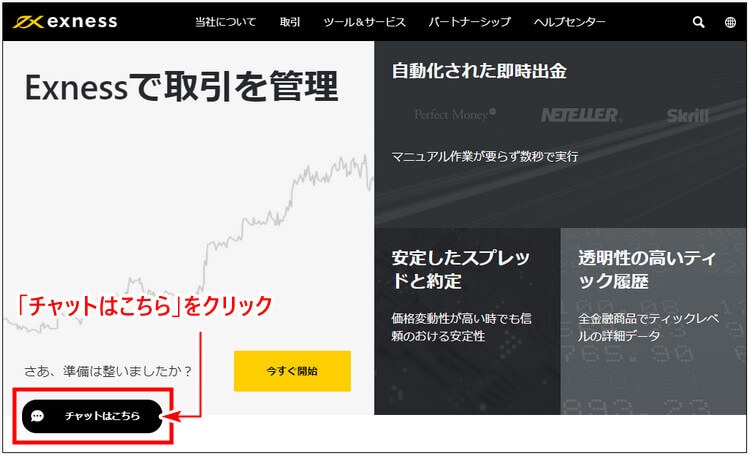
Task: Open the search magnifier icon
Action: tap(698, 22)
